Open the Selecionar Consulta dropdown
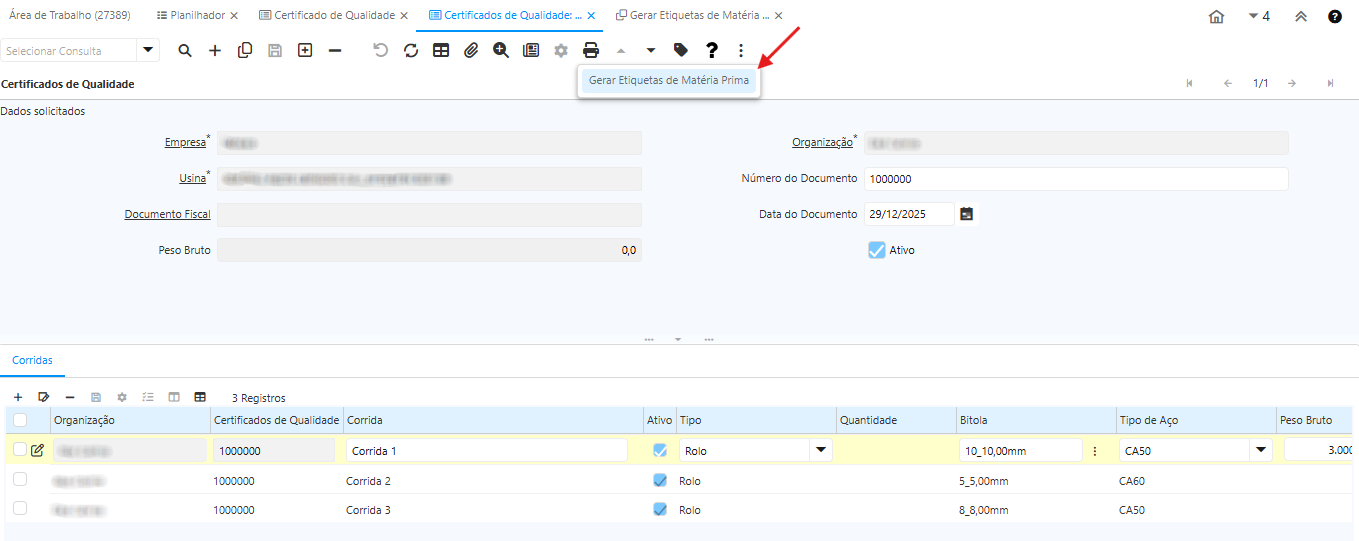The width and height of the screenshot is (1359, 541). click(x=149, y=50)
